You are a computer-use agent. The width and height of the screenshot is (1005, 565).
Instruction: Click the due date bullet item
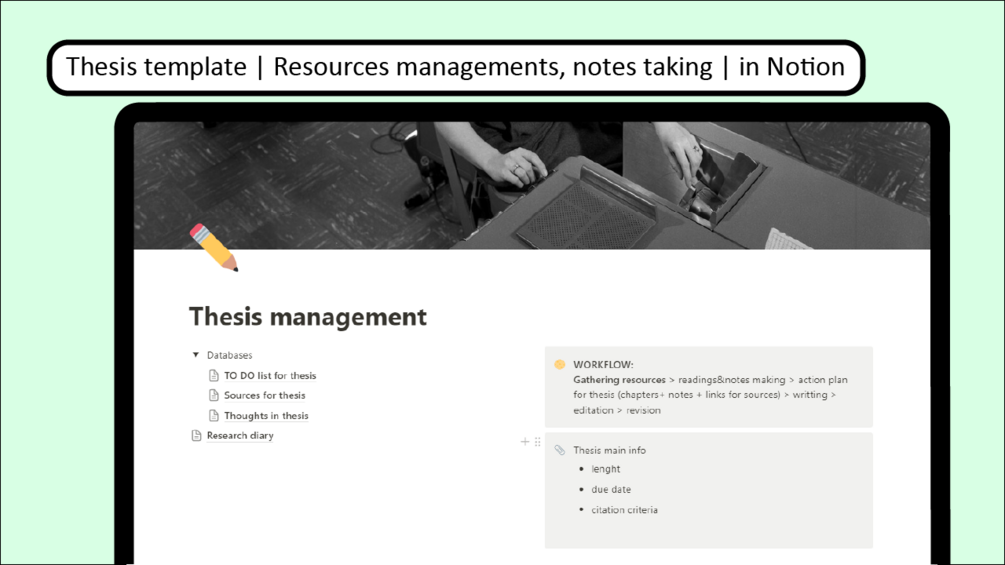[x=611, y=489]
